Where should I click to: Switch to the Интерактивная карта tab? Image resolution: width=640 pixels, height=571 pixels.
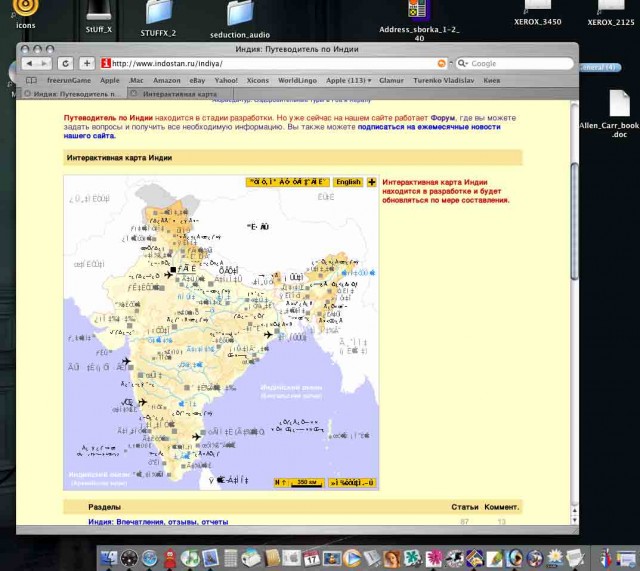coord(180,94)
